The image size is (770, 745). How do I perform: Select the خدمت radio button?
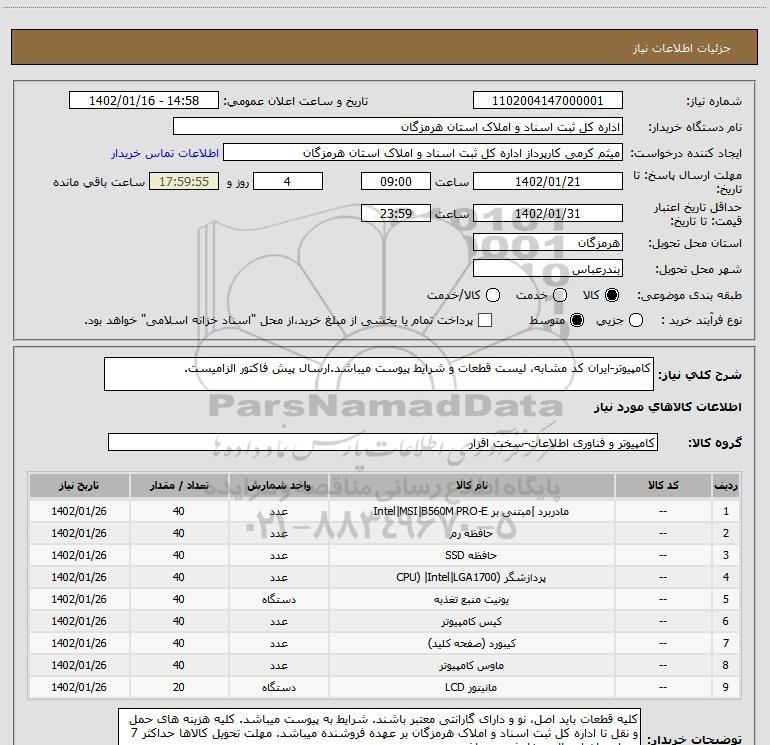560,295
